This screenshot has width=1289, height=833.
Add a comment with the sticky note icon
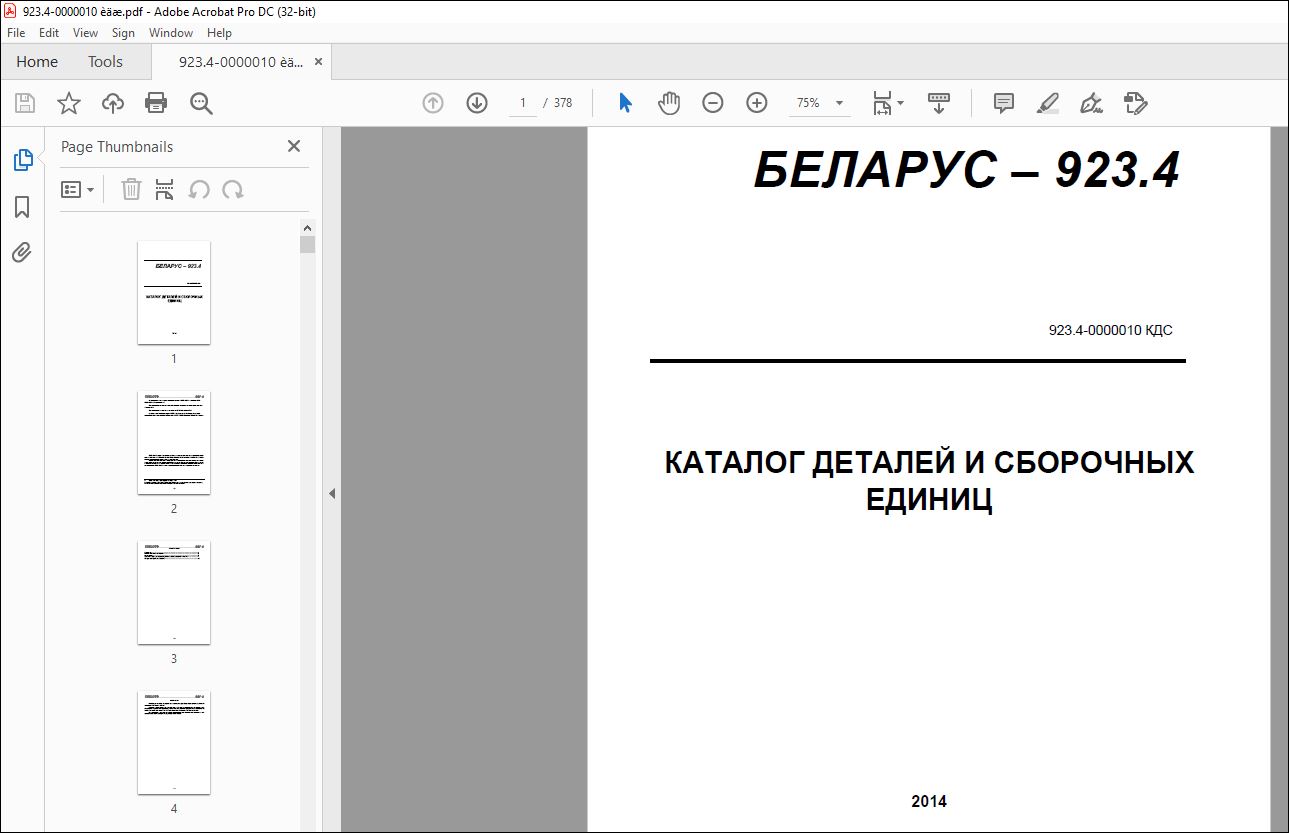click(1004, 103)
